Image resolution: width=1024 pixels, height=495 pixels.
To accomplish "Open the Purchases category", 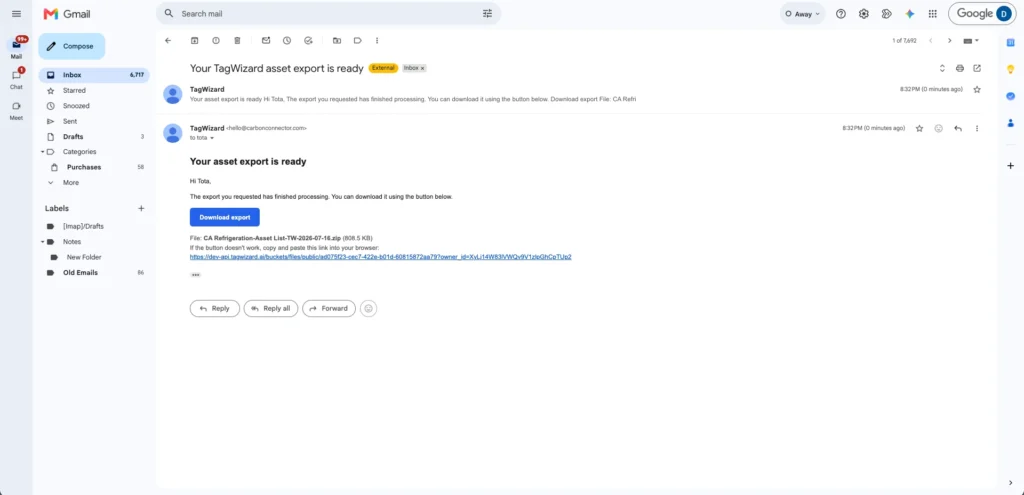I will (x=94, y=167).
